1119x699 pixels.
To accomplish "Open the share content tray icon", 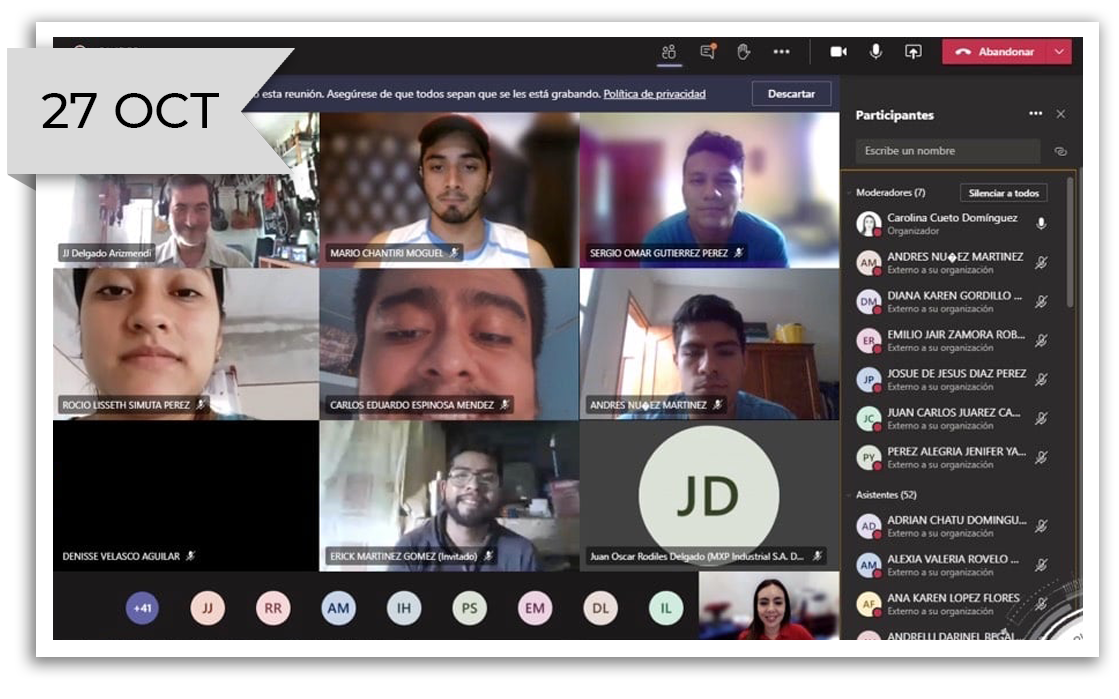I will pos(913,51).
